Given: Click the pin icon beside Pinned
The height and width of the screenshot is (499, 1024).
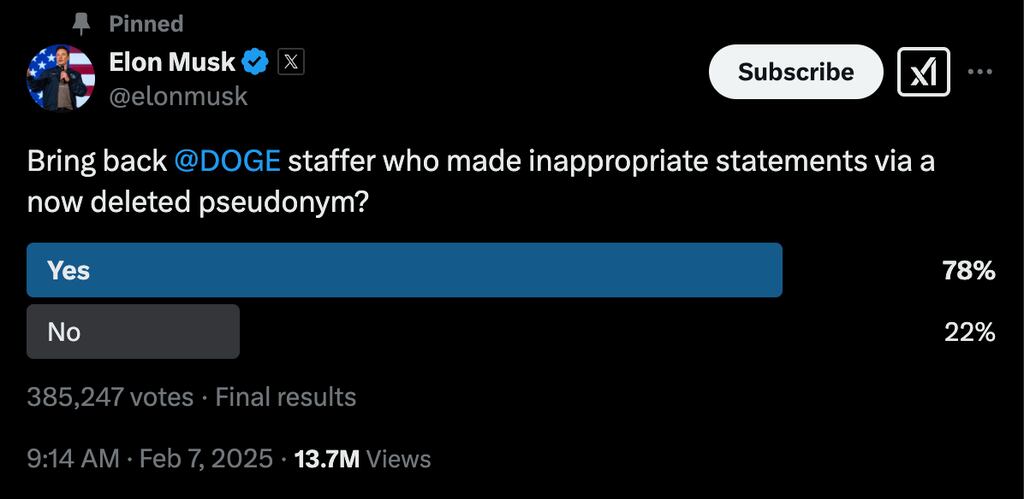Looking at the screenshot, I should coord(82,23).
